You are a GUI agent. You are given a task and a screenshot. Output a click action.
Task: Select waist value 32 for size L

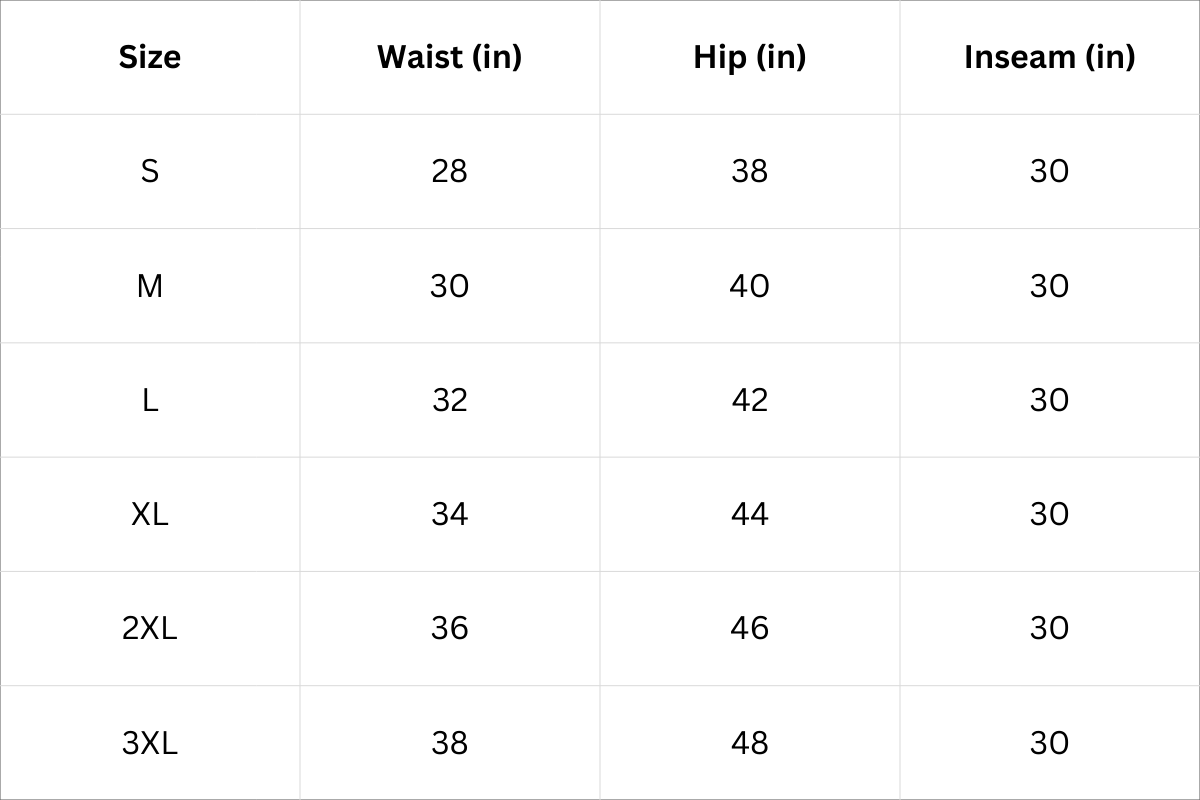point(449,400)
